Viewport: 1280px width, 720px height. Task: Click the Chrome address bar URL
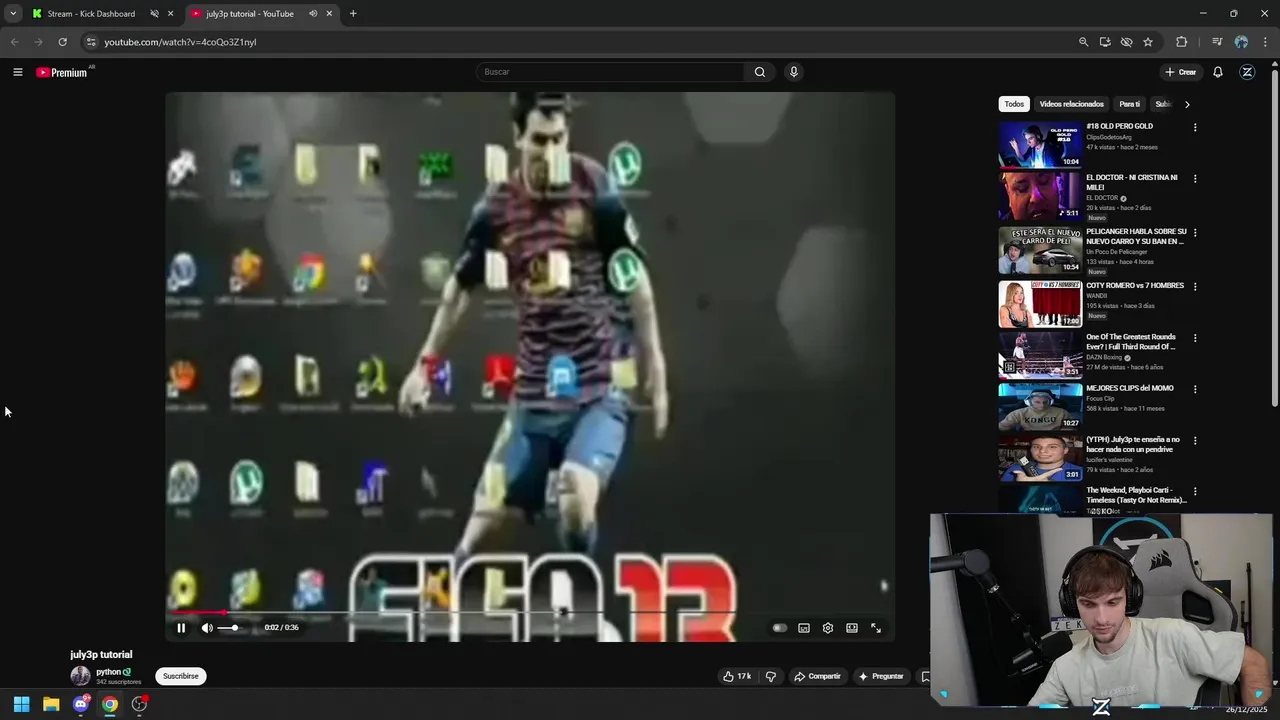coord(180,42)
